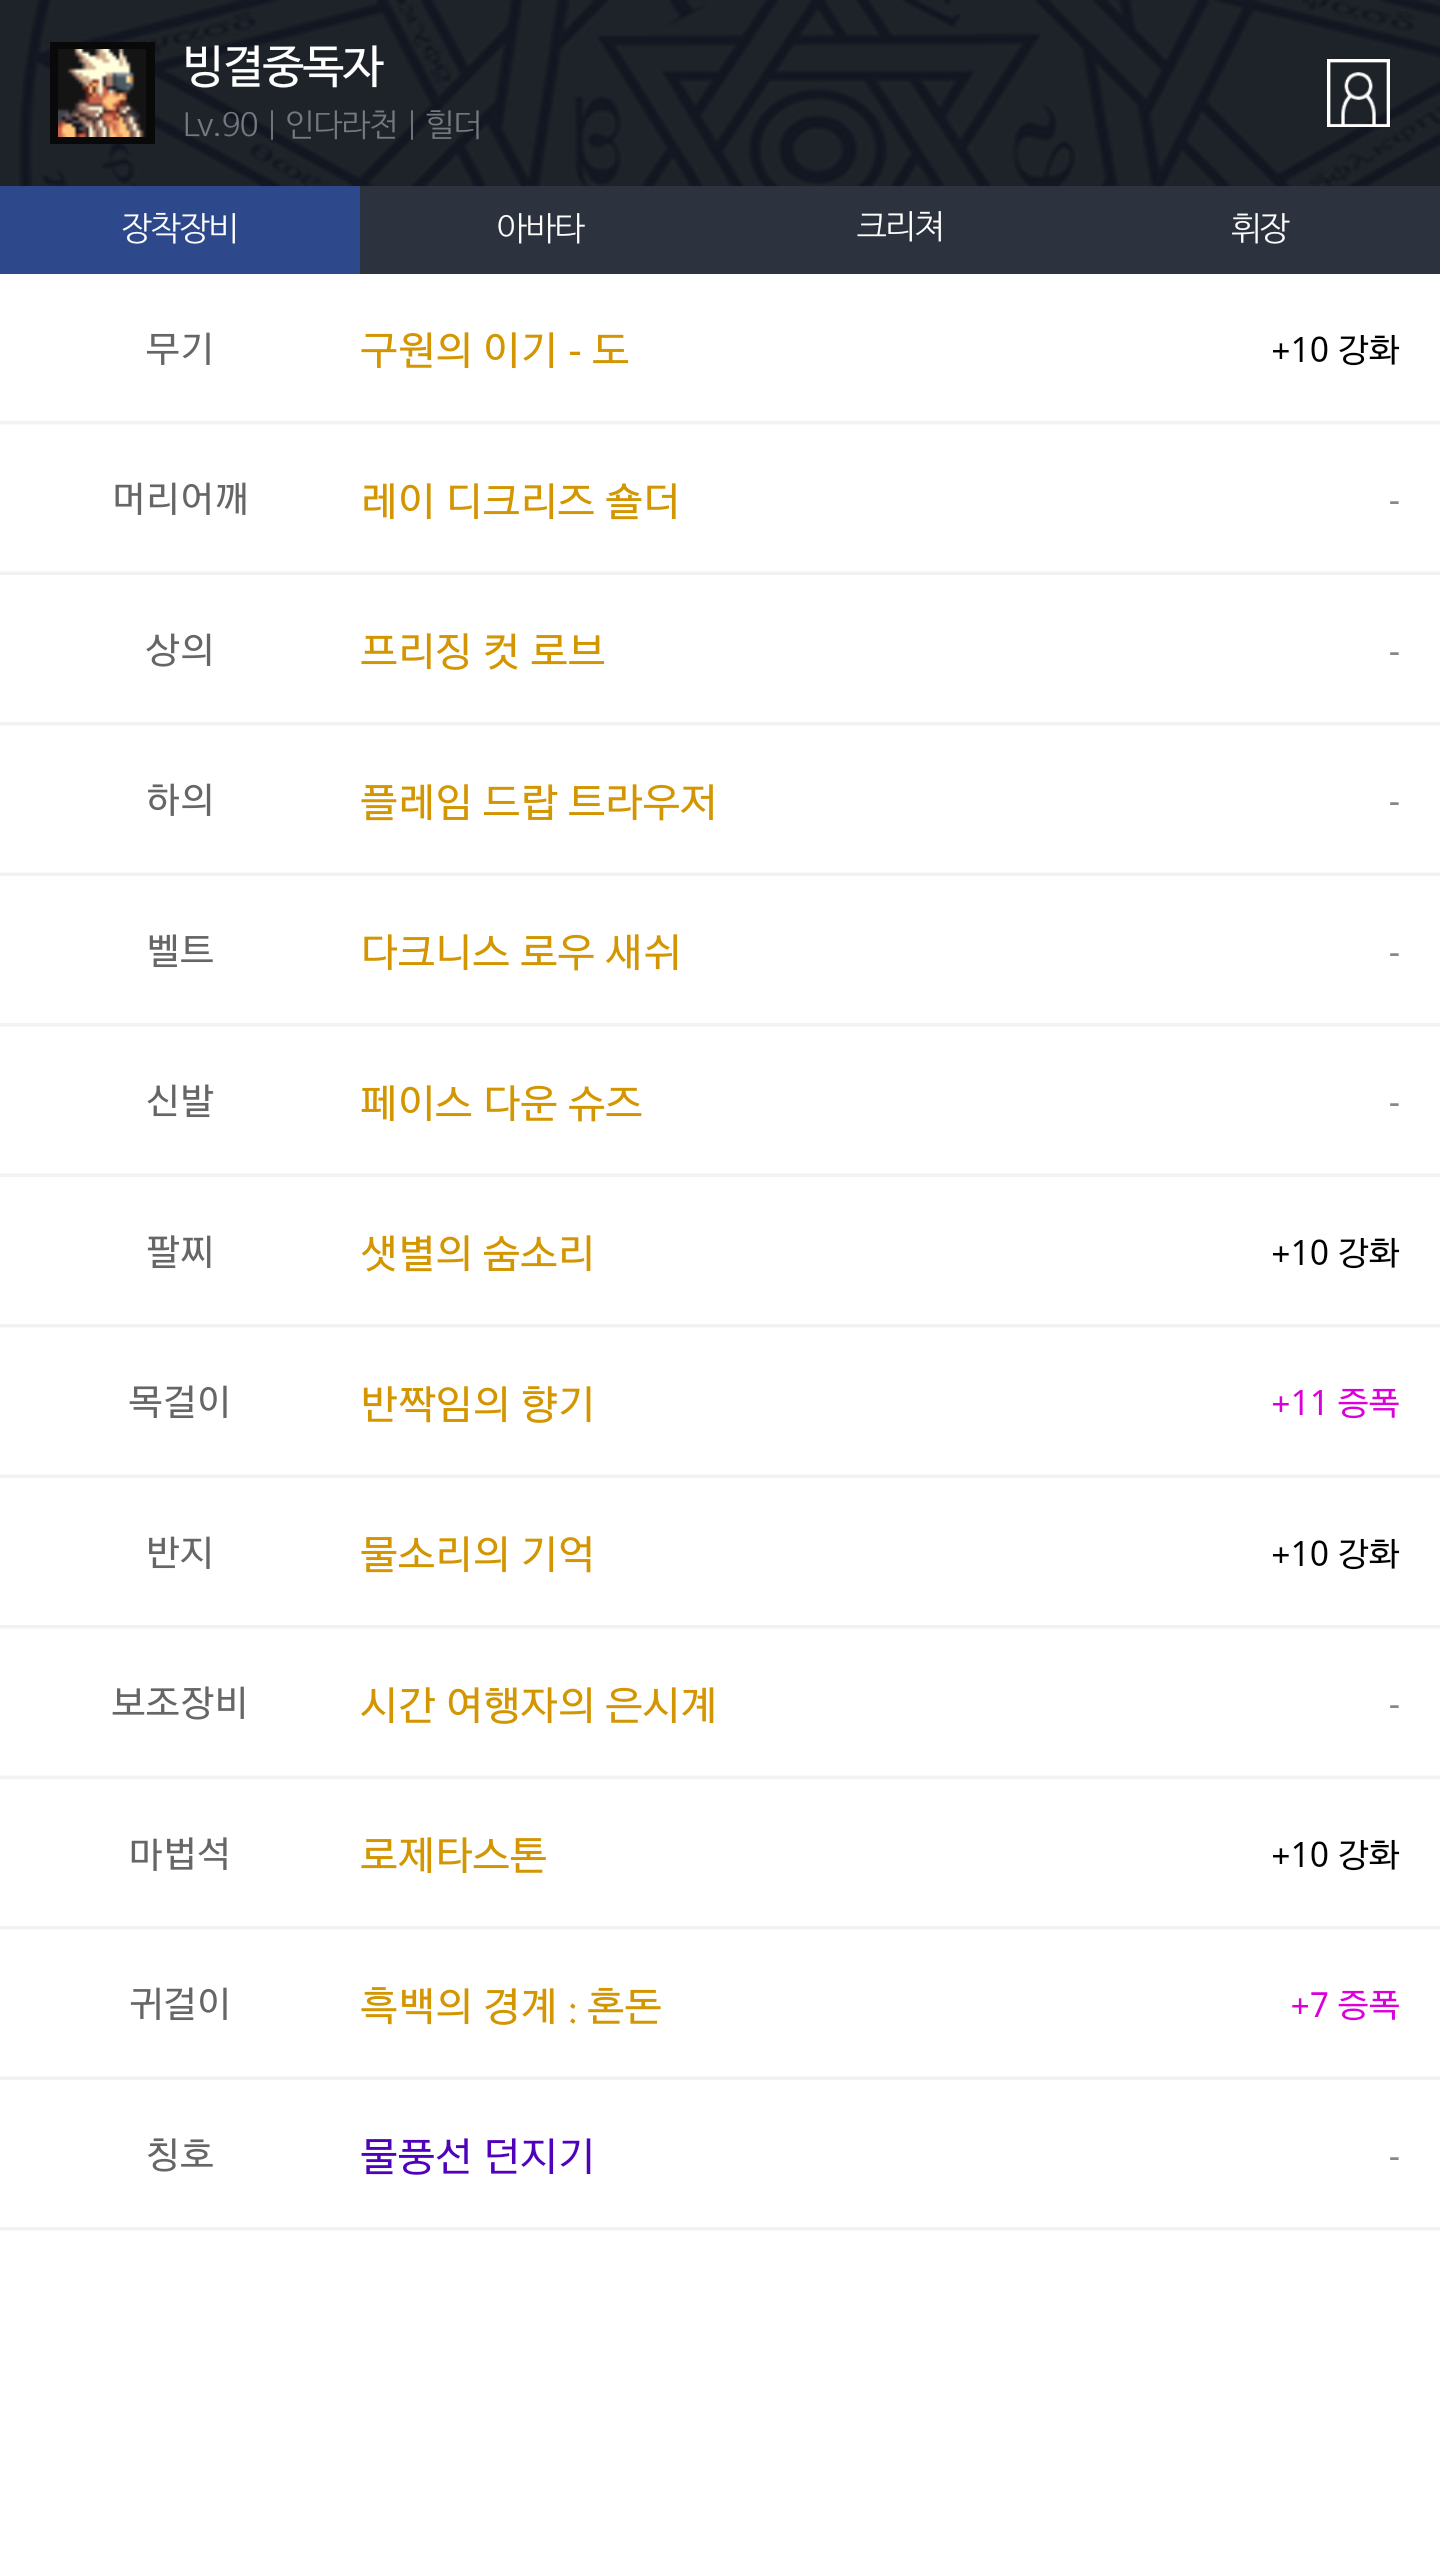Image resolution: width=1440 pixels, height=2560 pixels.
Task: Open the 페이스 다운 슈즈 item
Action: pos(501,1102)
